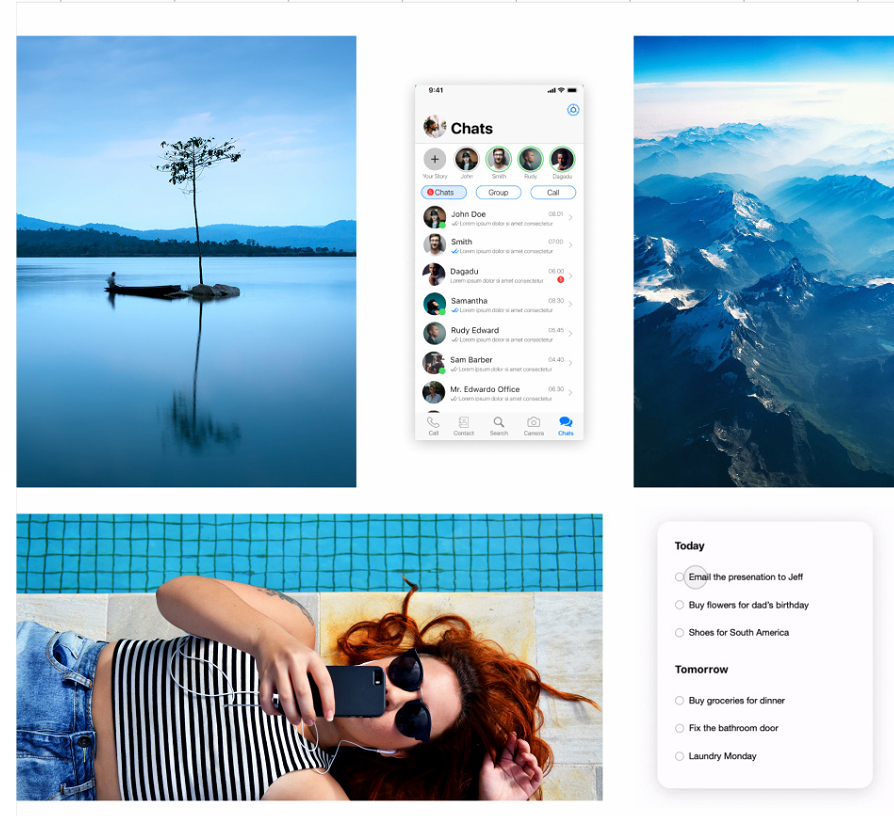The image size is (894, 816).
Task: Tap the Your Story plus icon
Action: pyautogui.click(x=435, y=159)
